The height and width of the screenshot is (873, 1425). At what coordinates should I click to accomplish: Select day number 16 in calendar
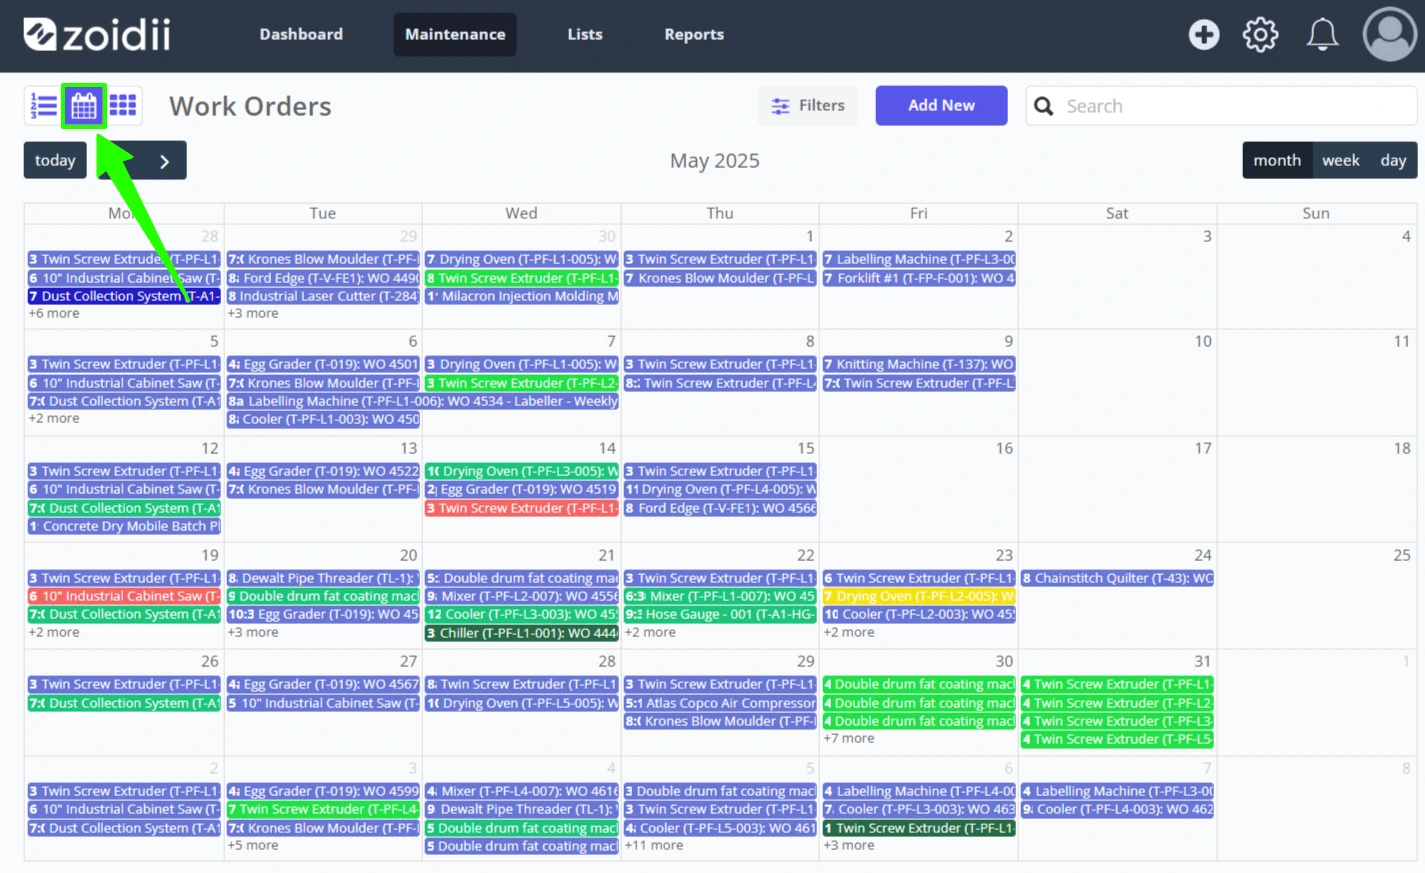[1004, 449]
